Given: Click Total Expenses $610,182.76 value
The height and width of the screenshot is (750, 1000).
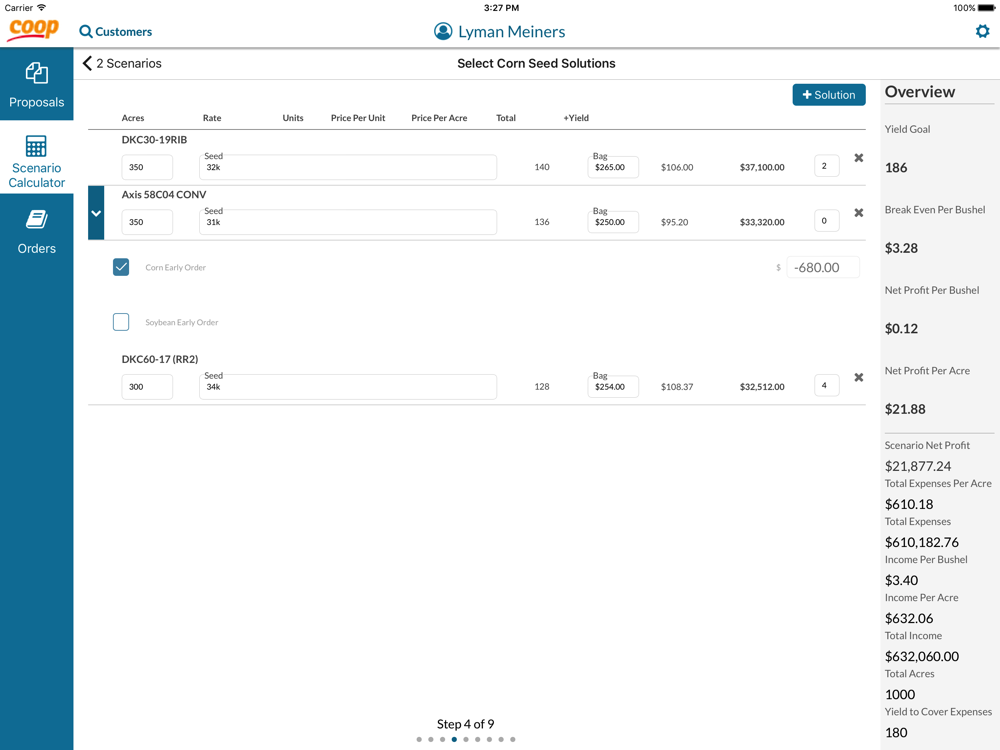Looking at the screenshot, I should tap(922, 542).
